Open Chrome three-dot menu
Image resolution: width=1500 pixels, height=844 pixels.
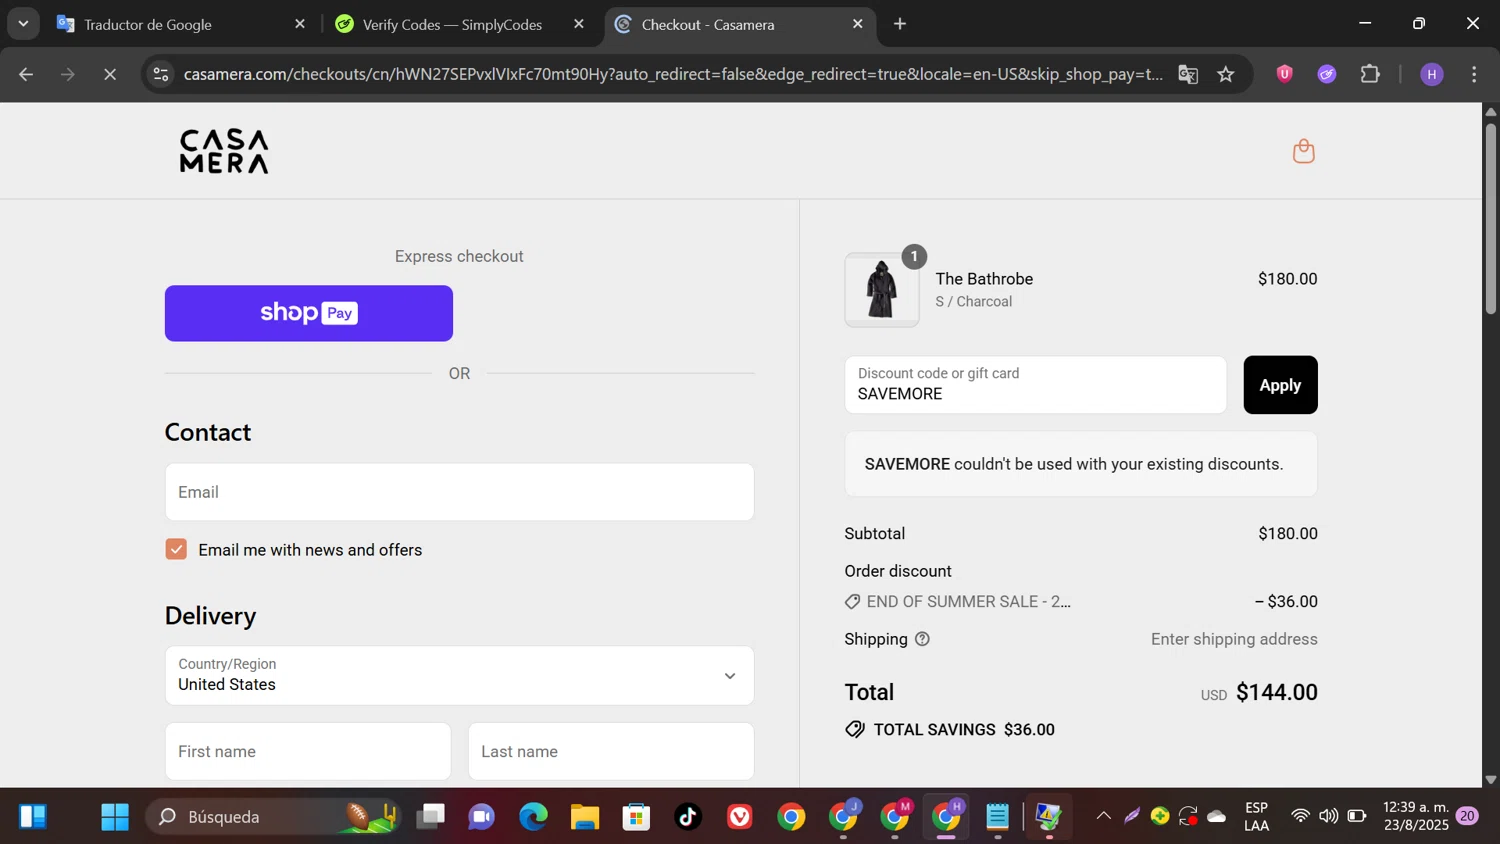(x=1474, y=74)
